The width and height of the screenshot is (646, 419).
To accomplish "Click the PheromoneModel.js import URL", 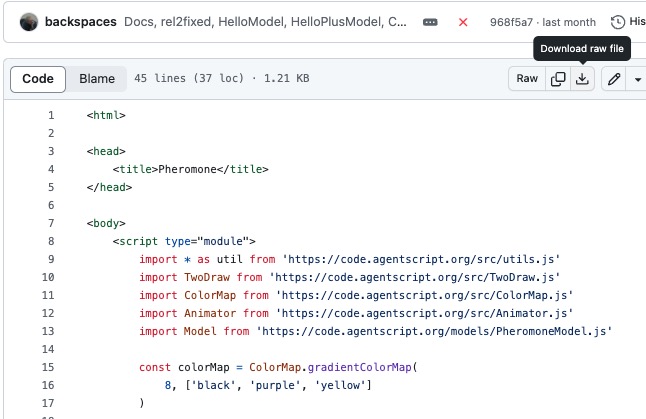I will click(x=434, y=331).
